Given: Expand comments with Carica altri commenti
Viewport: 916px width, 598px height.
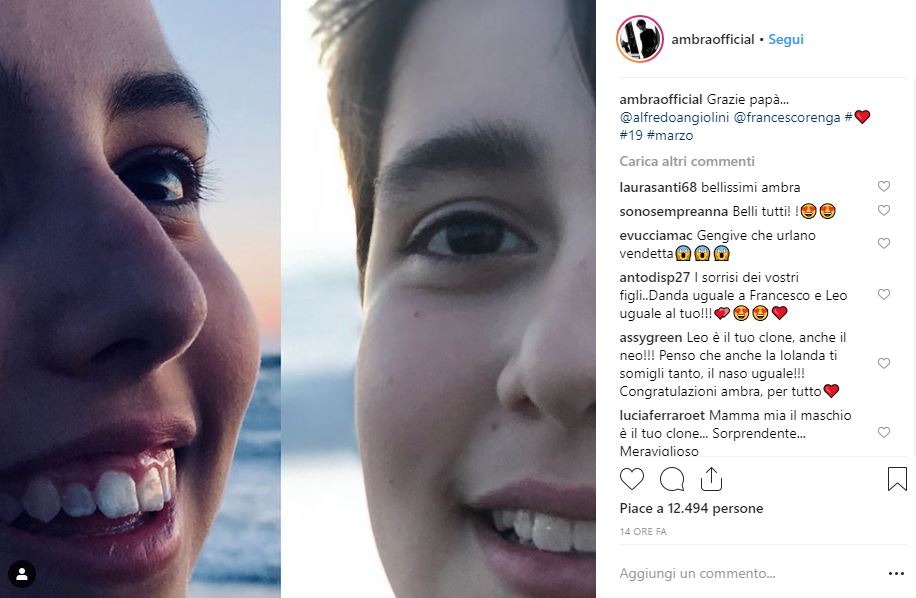Looking at the screenshot, I should pyautogui.click(x=687, y=162).
